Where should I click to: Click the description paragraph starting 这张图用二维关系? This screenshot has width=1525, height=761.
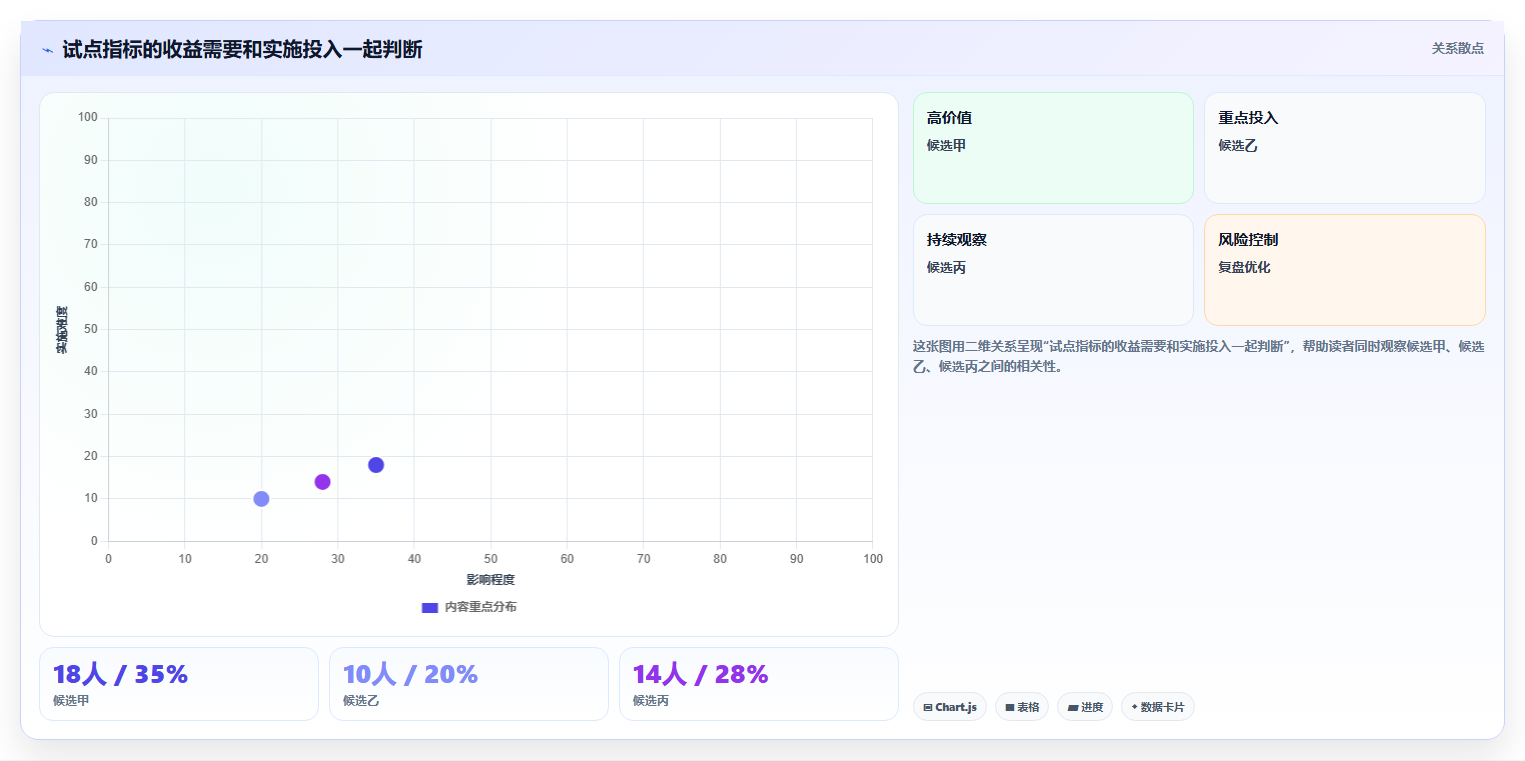pos(1198,356)
